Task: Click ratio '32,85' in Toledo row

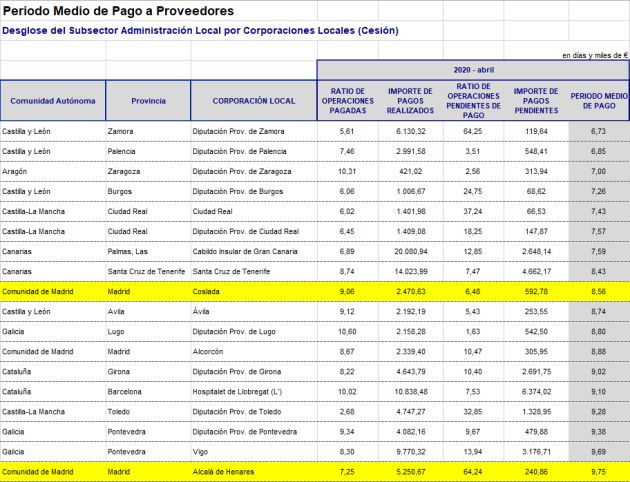Action: [x=473, y=412]
